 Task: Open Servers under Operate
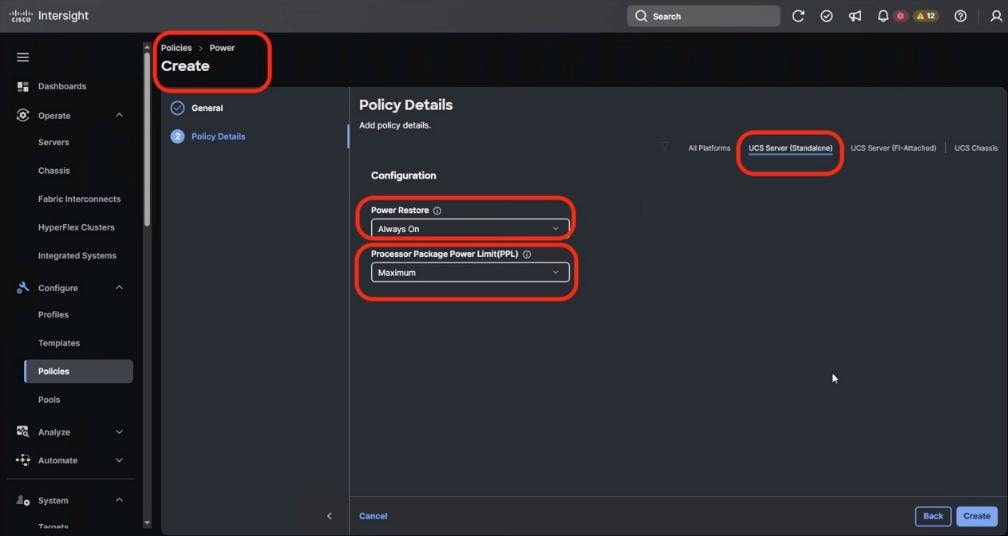pos(53,142)
